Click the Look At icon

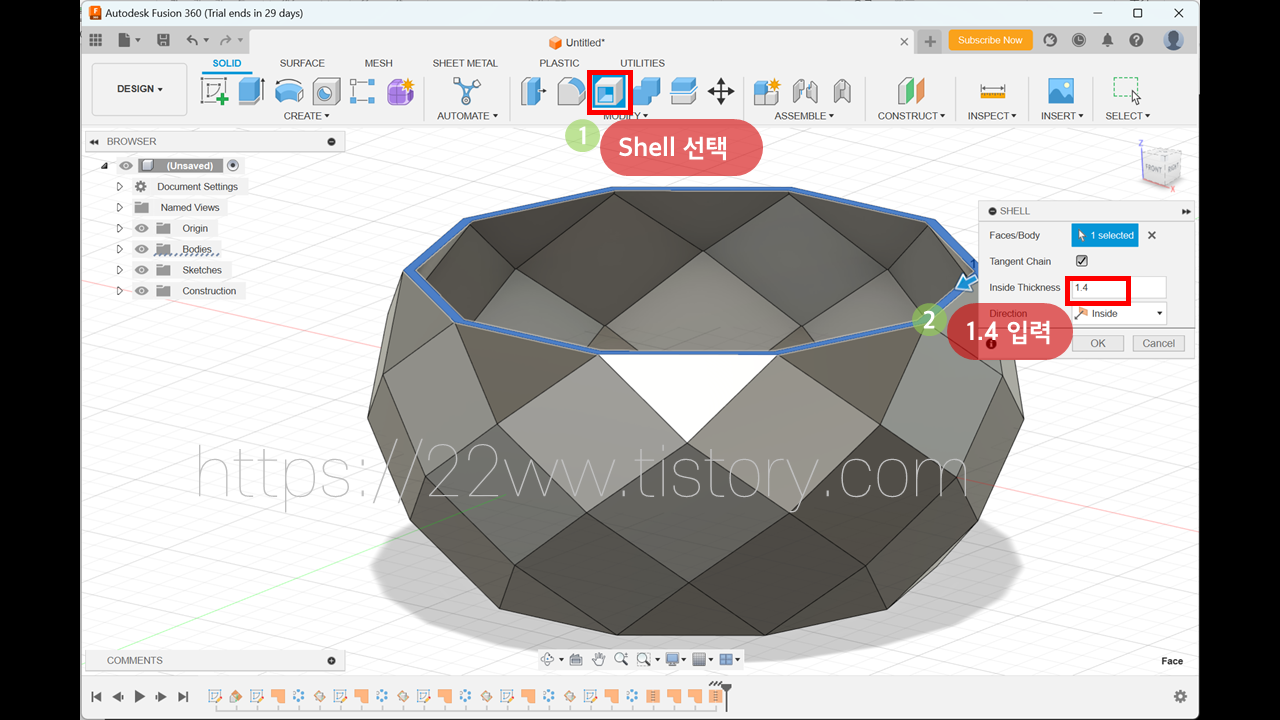[x=576, y=659]
